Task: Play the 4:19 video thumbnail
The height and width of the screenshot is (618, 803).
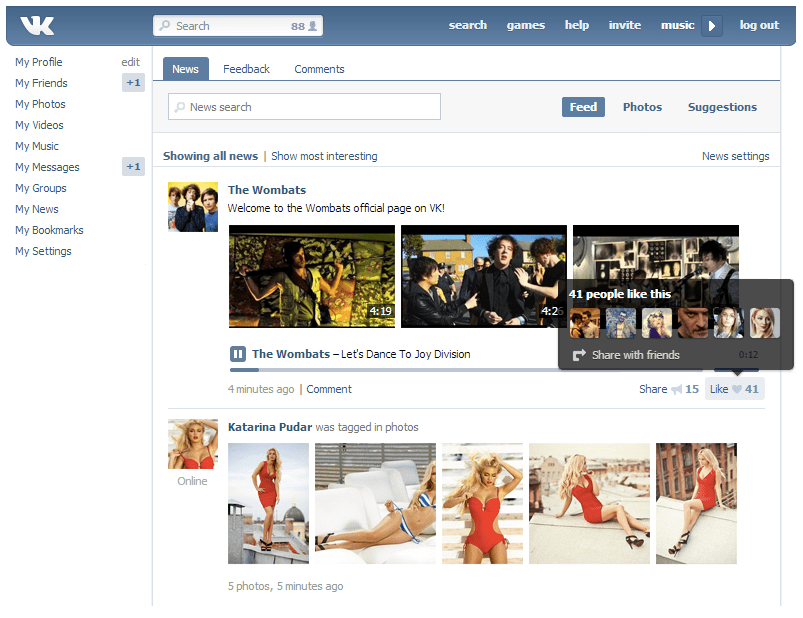Action: pyautogui.click(x=312, y=276)
